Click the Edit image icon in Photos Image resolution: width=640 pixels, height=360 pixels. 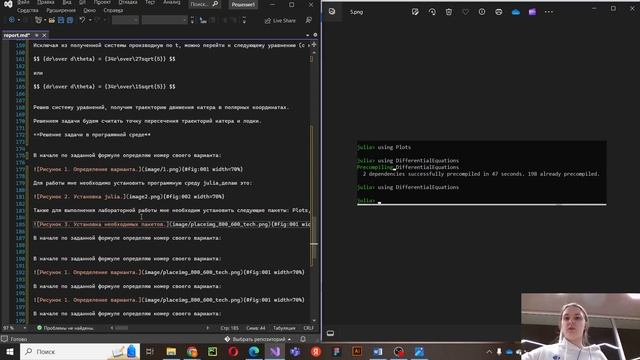click(x=415, y=12)
